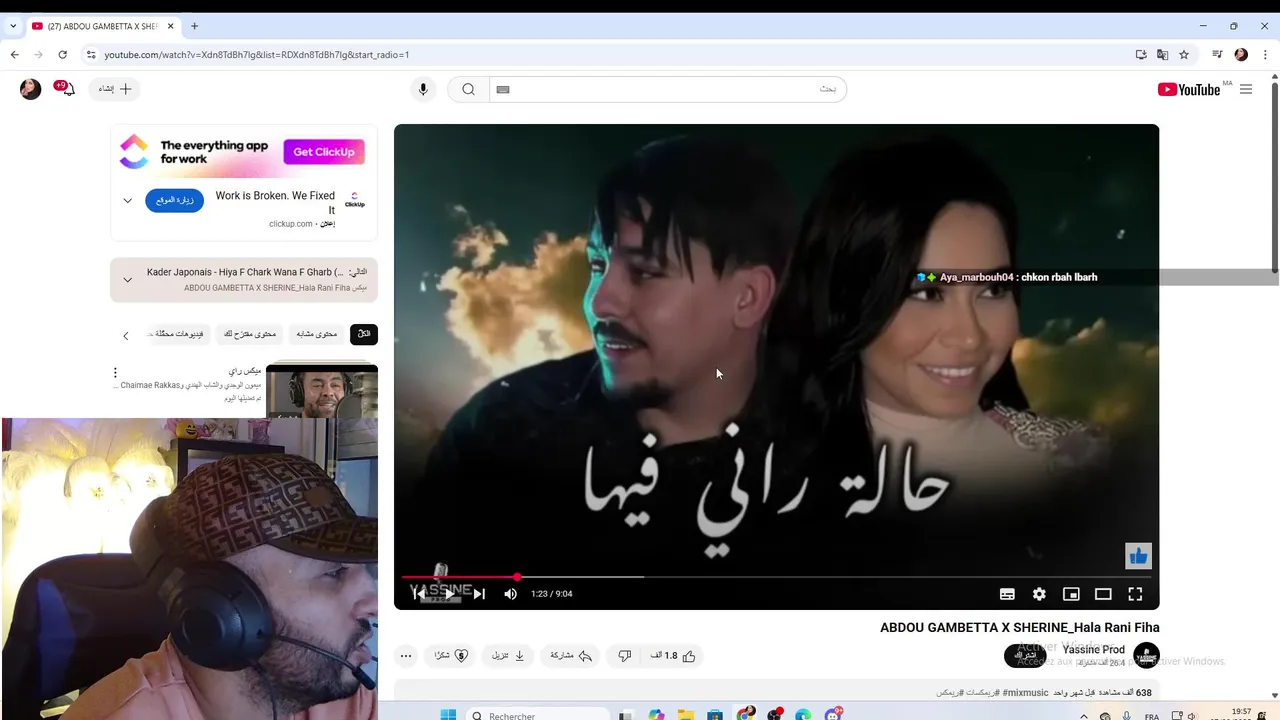Viewport: 1280px width, 720px height.
Task: Toggle subtitles/closed captions on the player
Action: [x=1007, y=594]
